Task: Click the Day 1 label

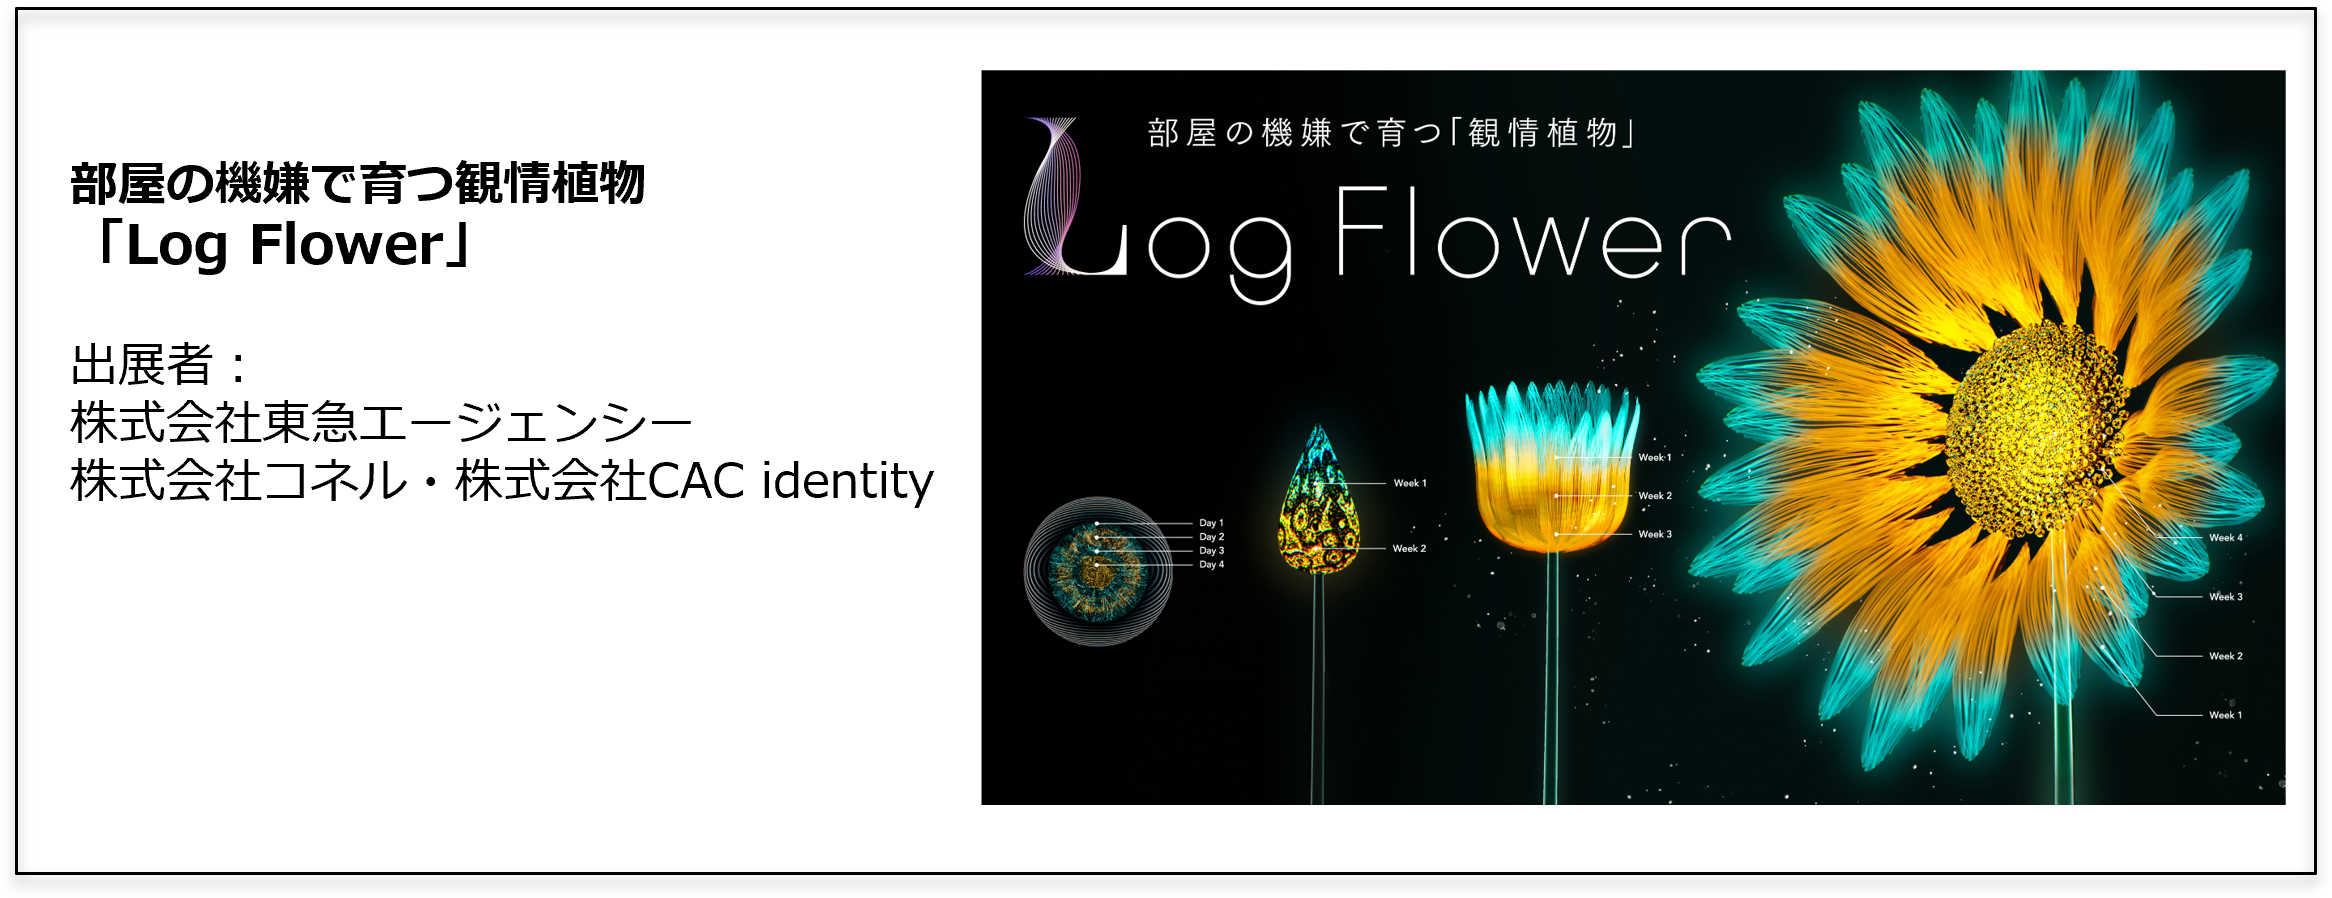Action: 1211,523
